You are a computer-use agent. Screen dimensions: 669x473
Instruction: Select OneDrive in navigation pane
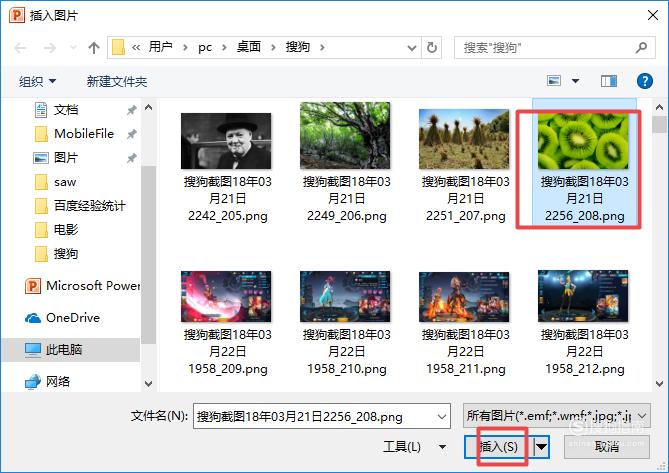pos(62,318)
